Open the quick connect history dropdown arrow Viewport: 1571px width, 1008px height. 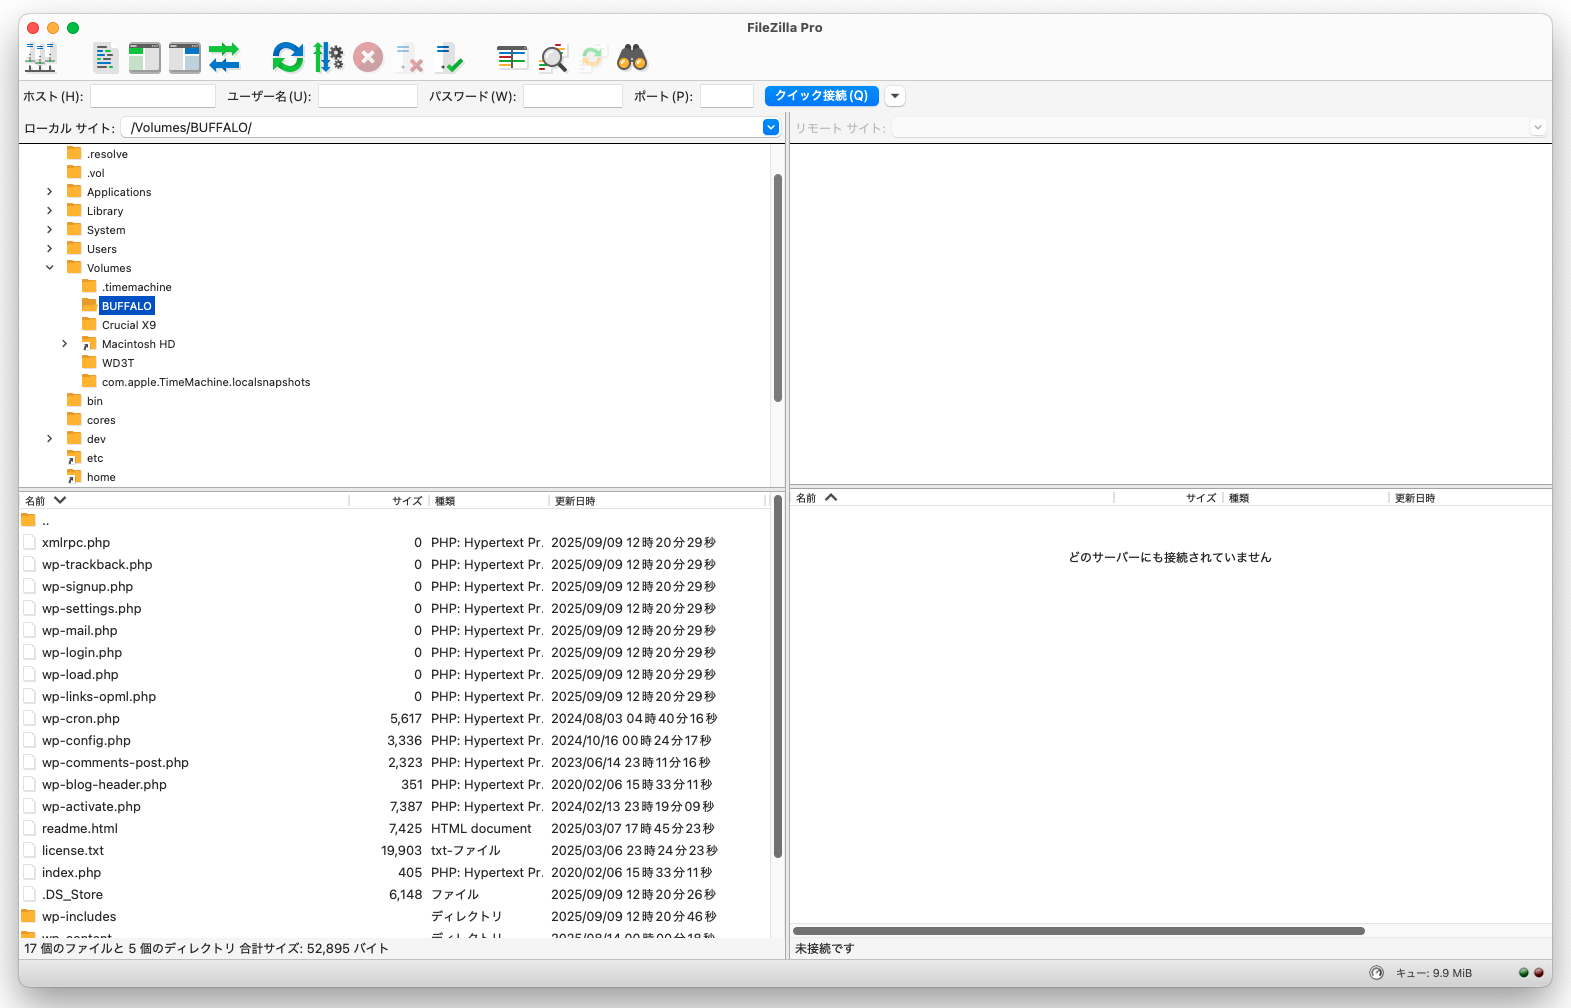point(895,96)
